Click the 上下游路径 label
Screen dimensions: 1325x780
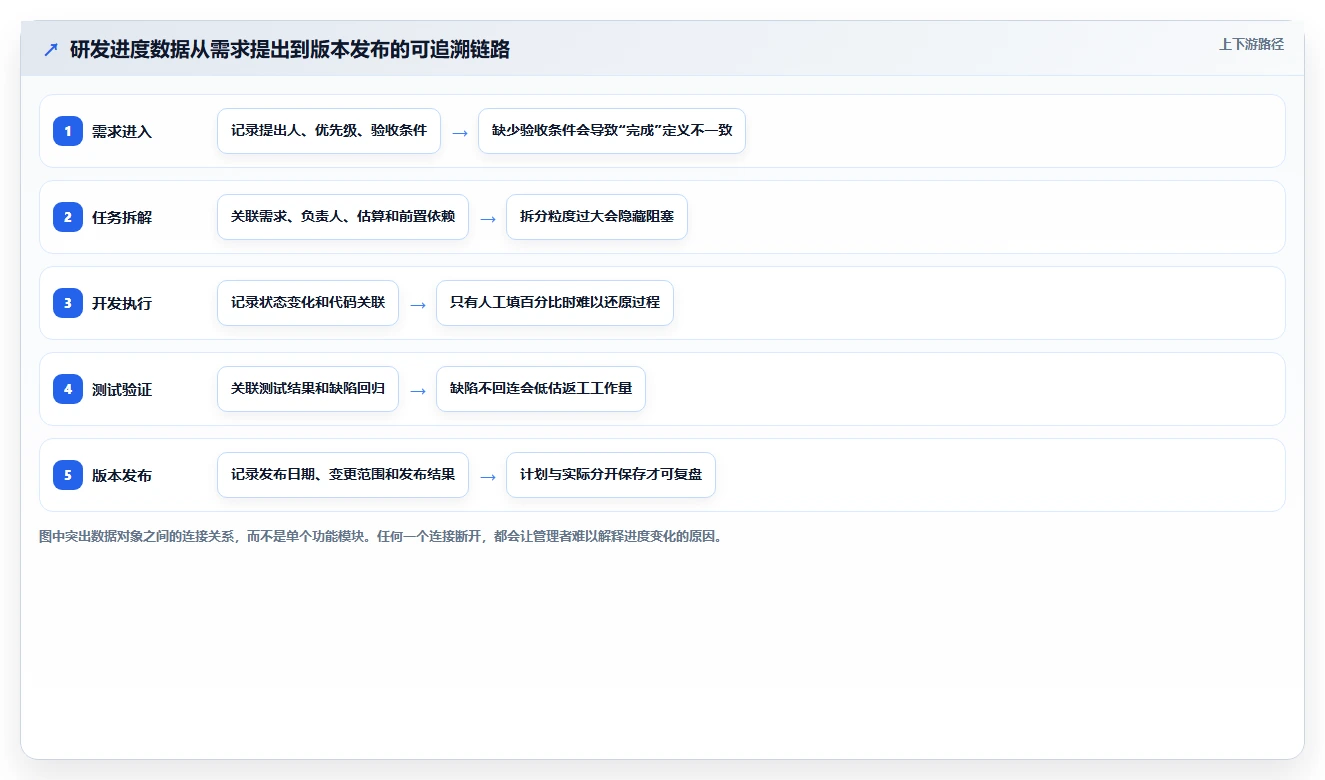point(1251,44)
